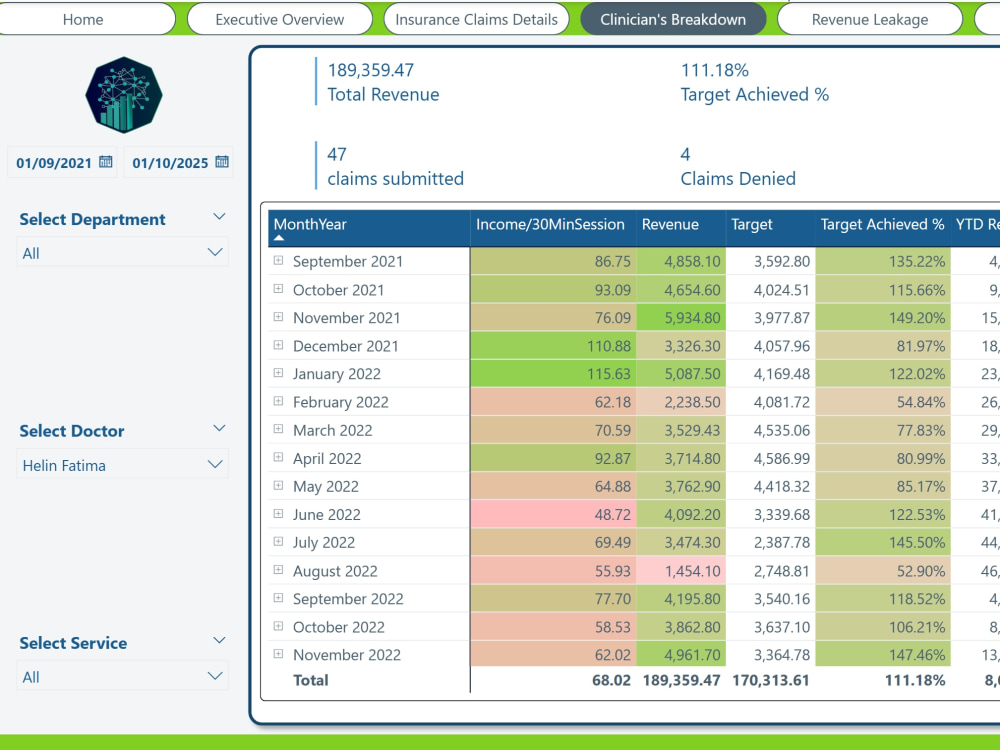This screenshot has height=750, width=1000.
Task: Open the Department dropdown showing All
Action: [122, 253]
